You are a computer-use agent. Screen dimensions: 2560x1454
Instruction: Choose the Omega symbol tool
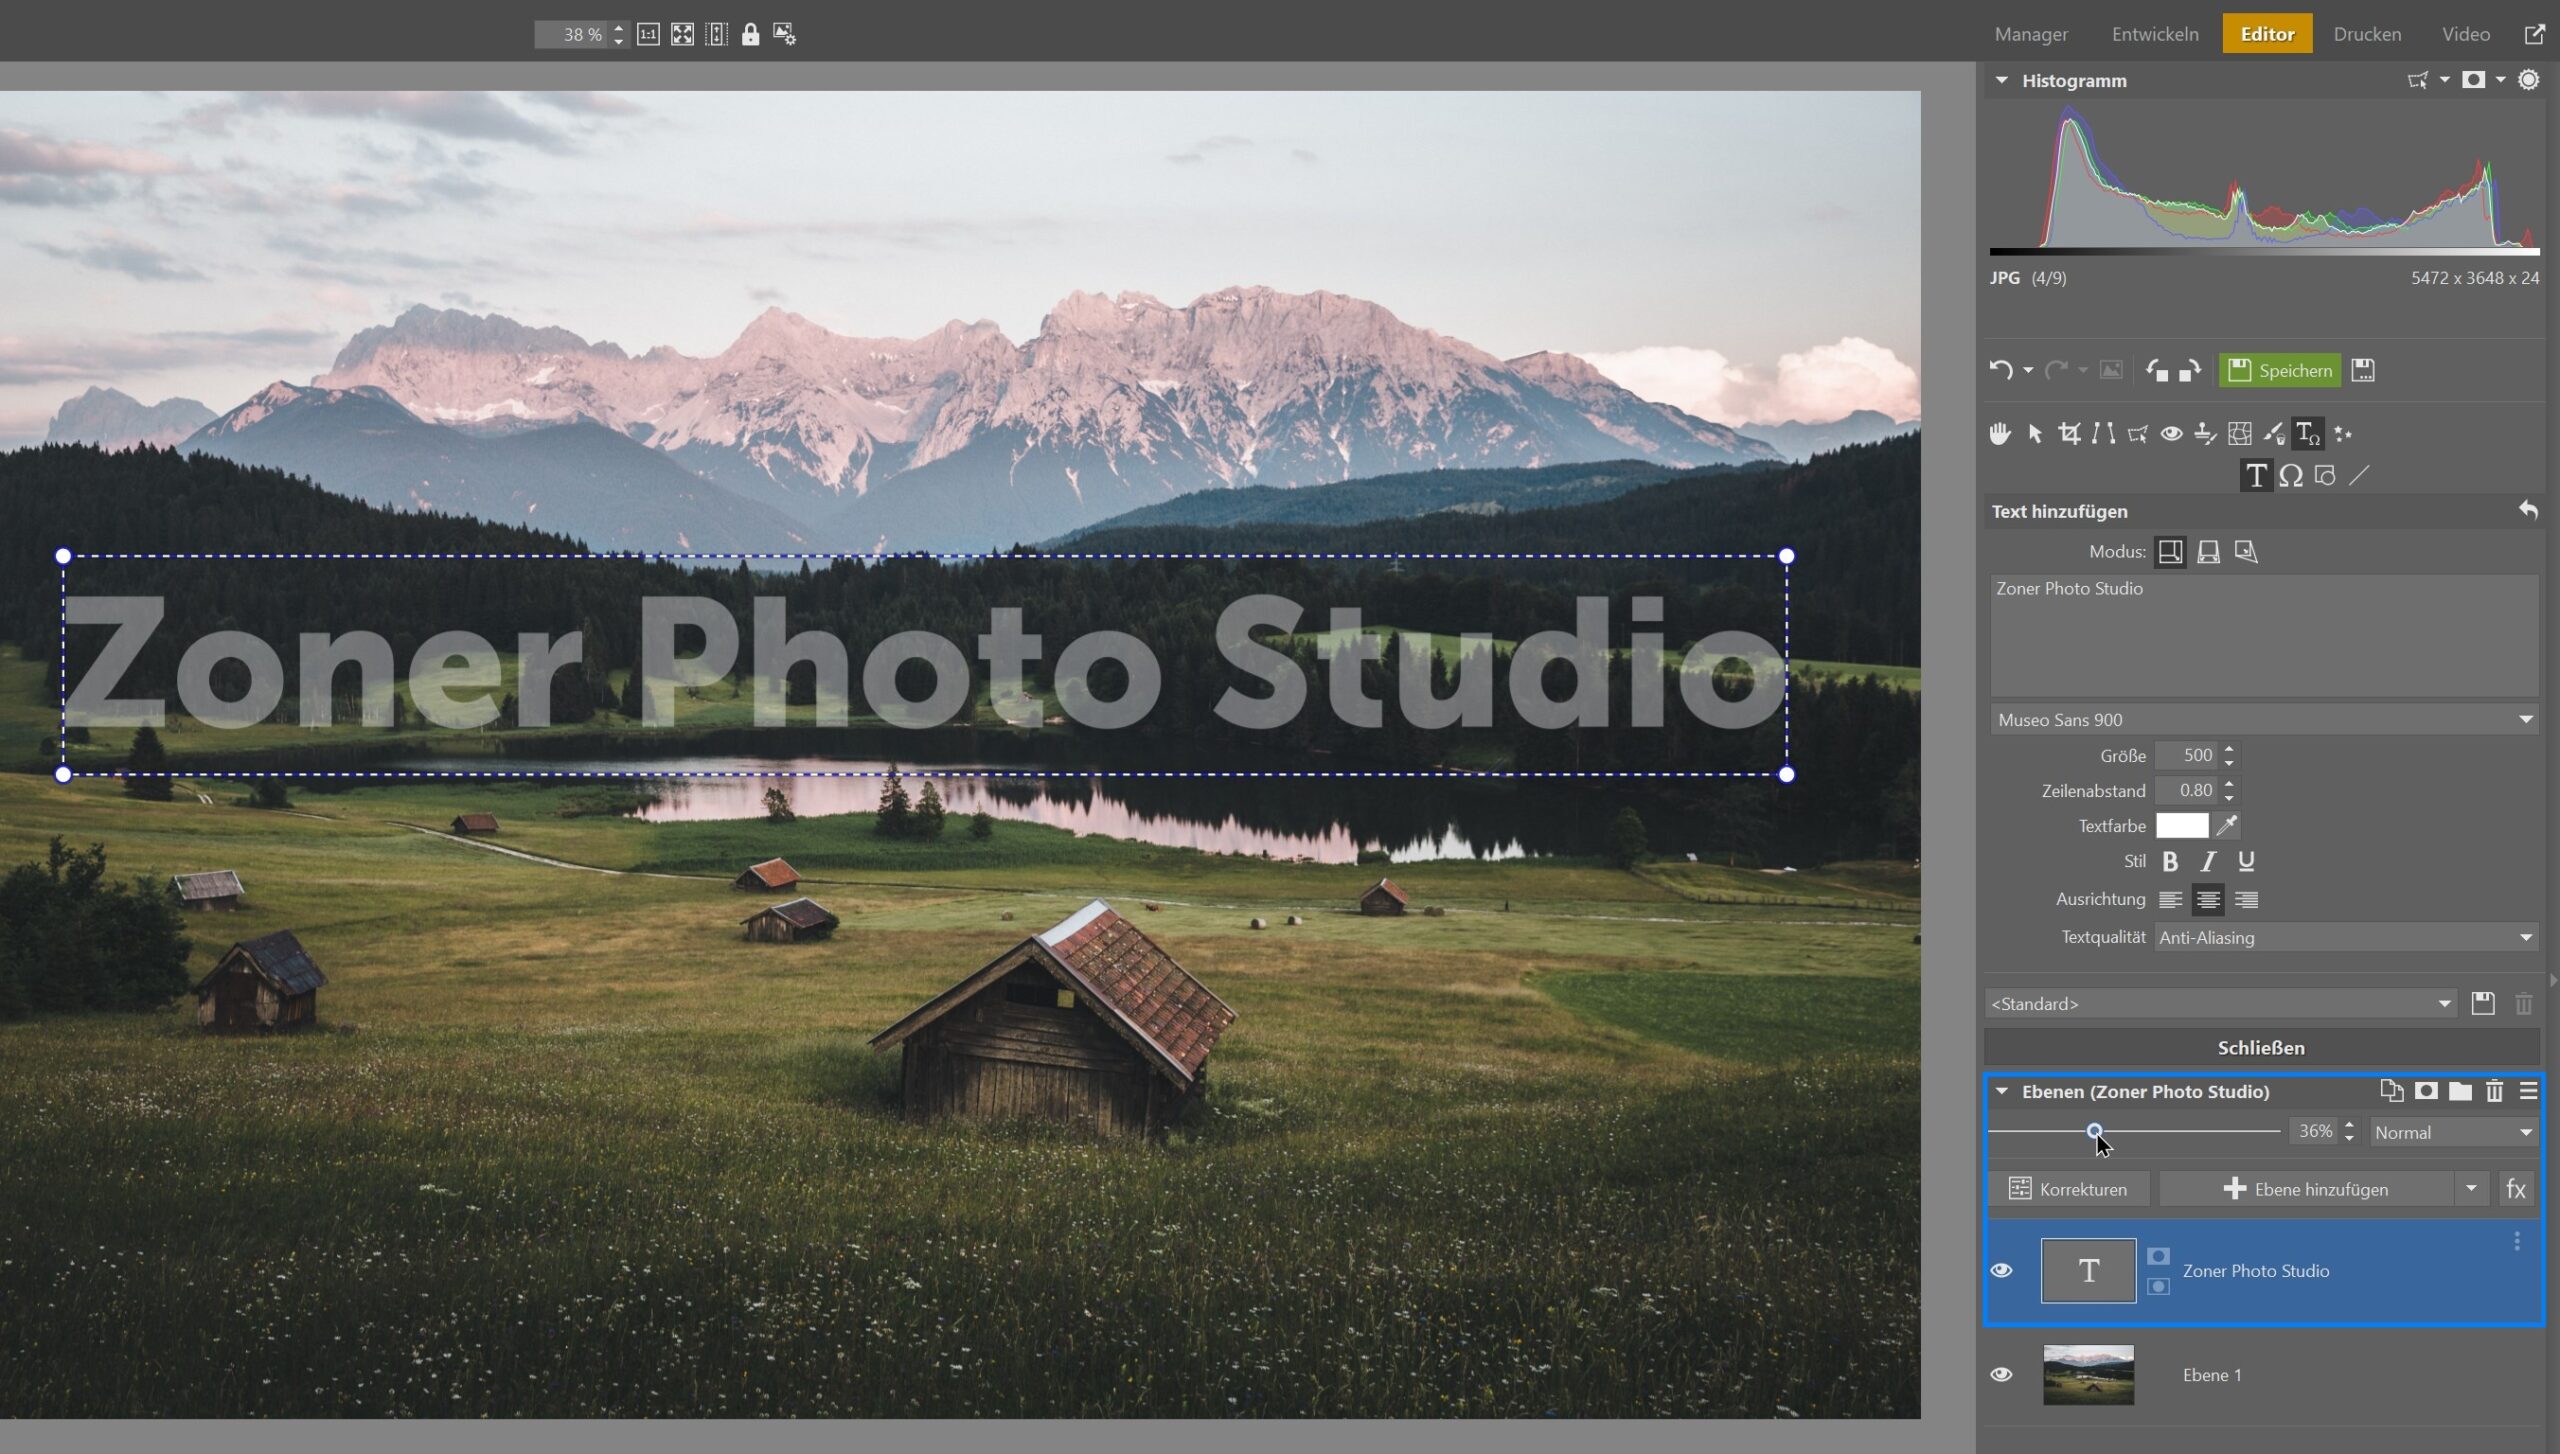(2291, 476)
